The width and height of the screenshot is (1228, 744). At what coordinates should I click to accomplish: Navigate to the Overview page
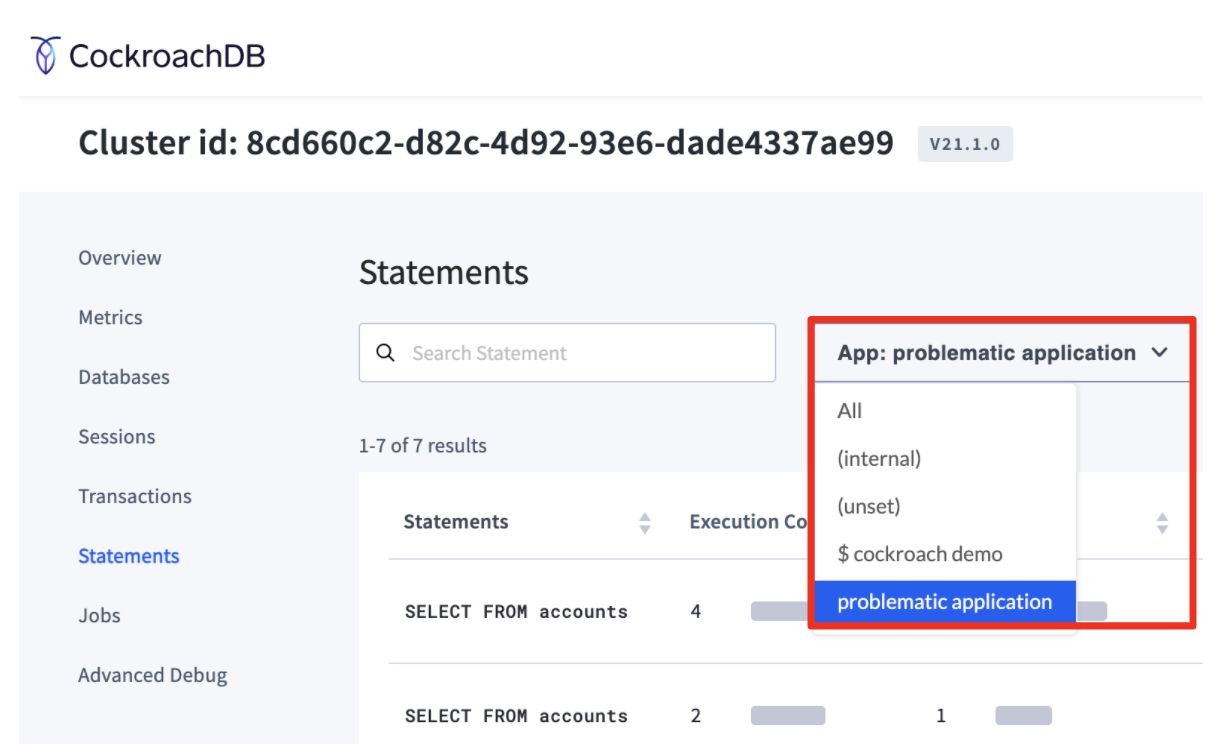[x=119, y=257]
